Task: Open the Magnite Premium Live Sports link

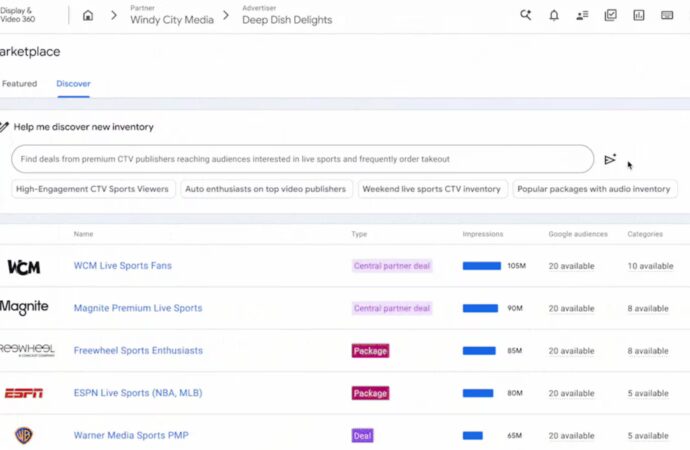Action: coord(138,308)
